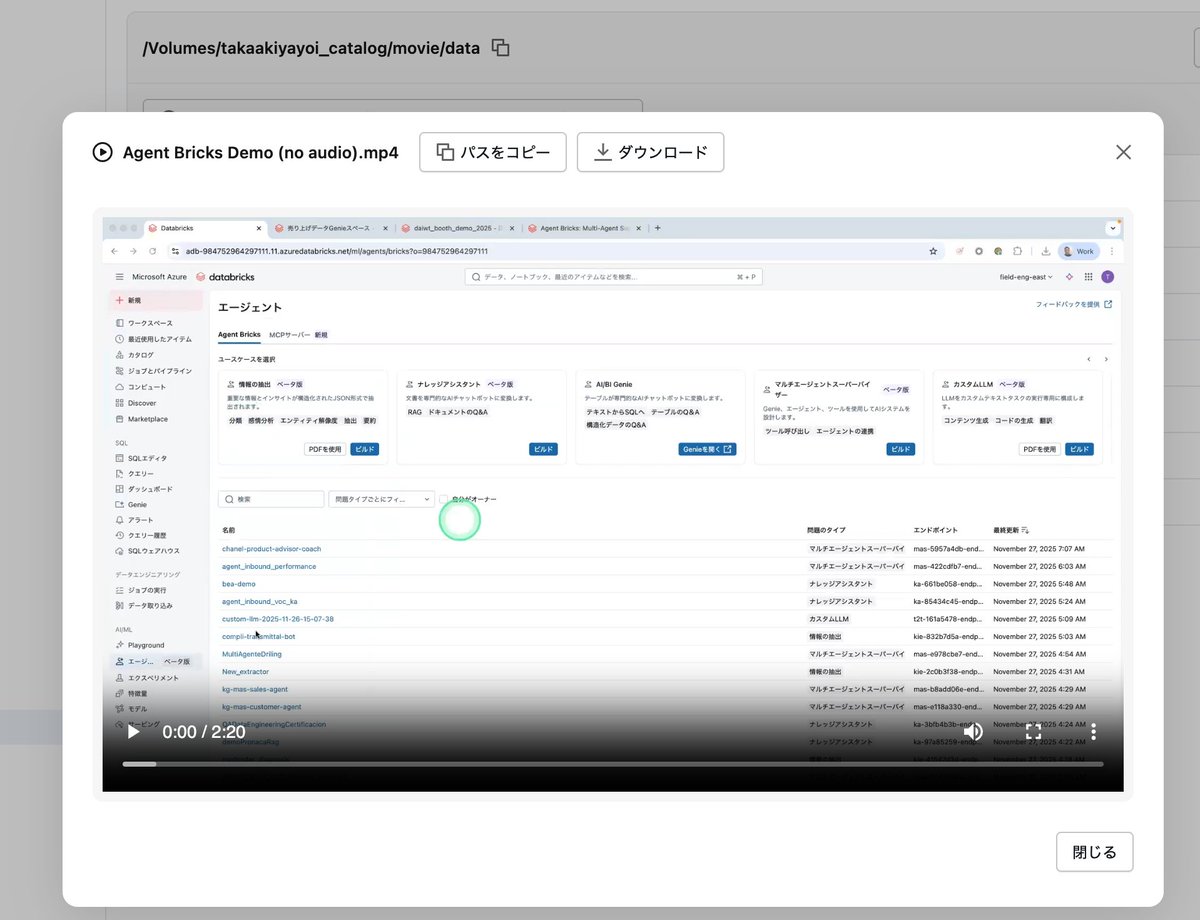Toggle the 自分がオーナー checkbox
The height and width of the screenshot is (920, 1200).
pos(444,499)
